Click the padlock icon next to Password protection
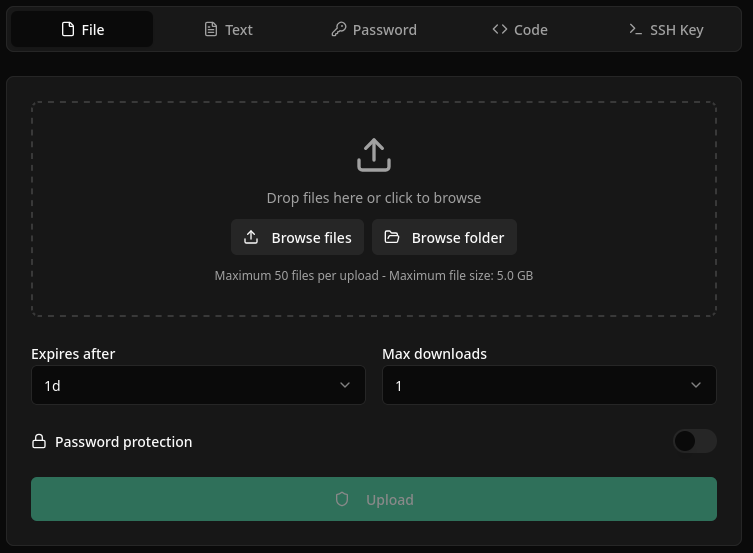 tap(39, 441)
